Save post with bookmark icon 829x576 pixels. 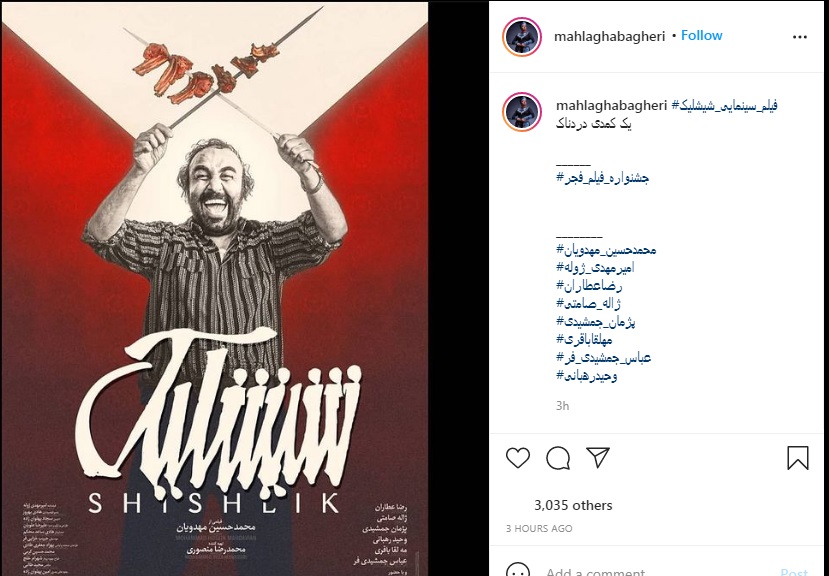click(798, 458)
